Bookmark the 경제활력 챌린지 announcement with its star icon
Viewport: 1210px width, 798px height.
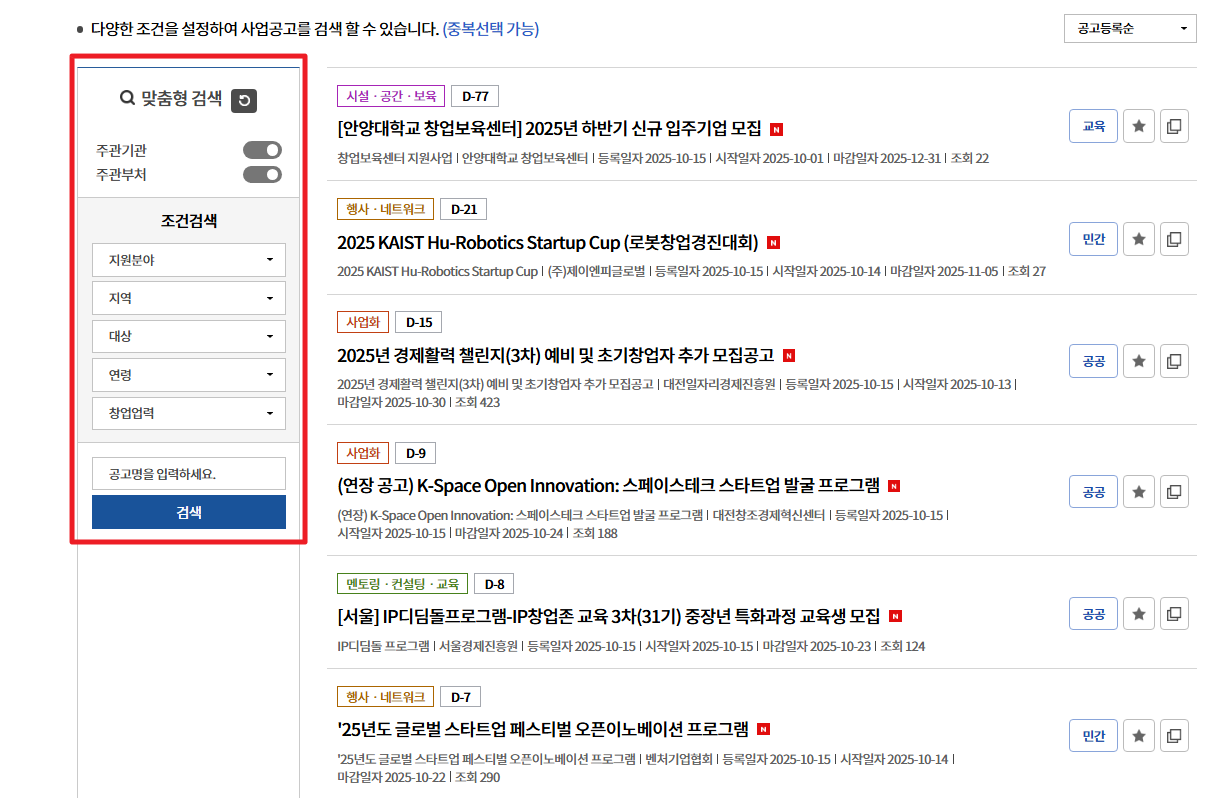click(x=1138, y=360)
